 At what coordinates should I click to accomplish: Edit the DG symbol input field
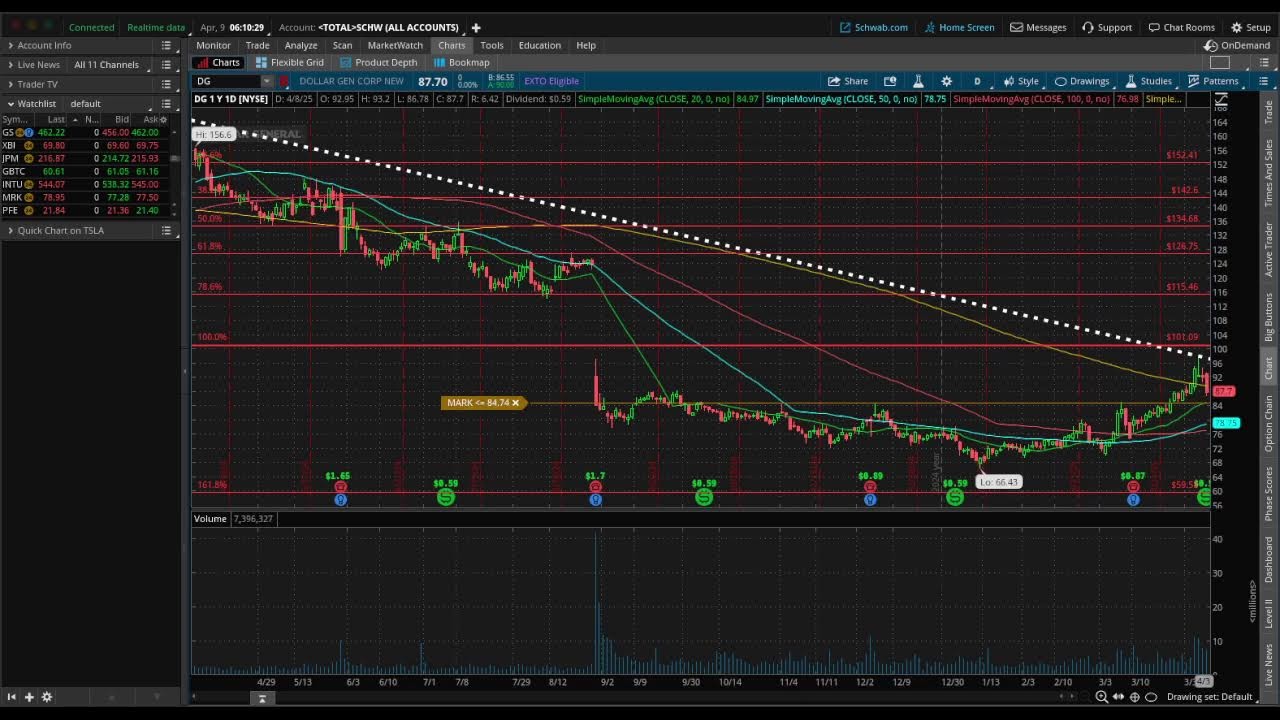click(227, 81)
